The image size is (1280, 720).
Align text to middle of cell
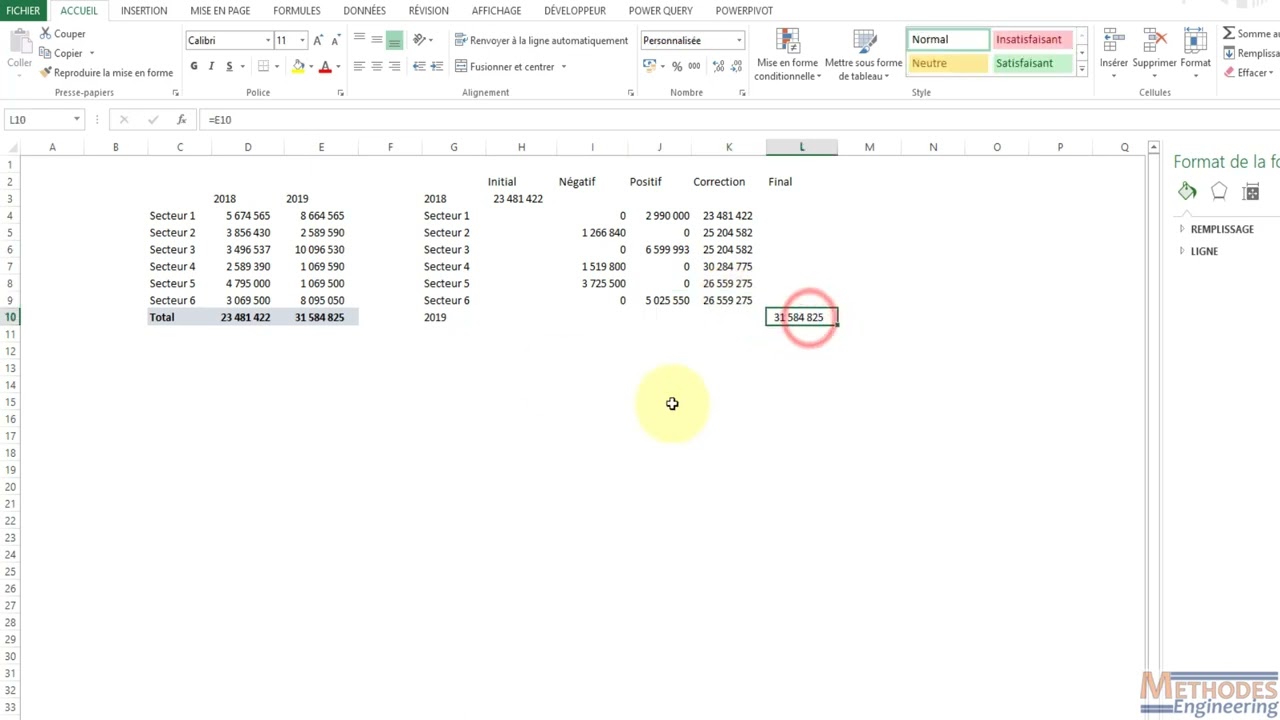click(376, 40)
